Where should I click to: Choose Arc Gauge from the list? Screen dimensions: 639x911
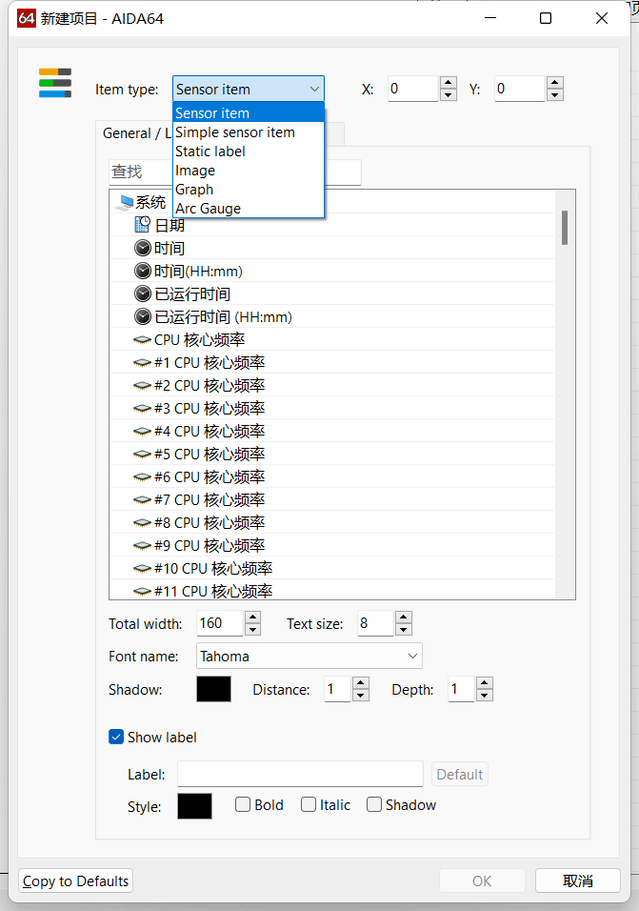tap(248, 208)
